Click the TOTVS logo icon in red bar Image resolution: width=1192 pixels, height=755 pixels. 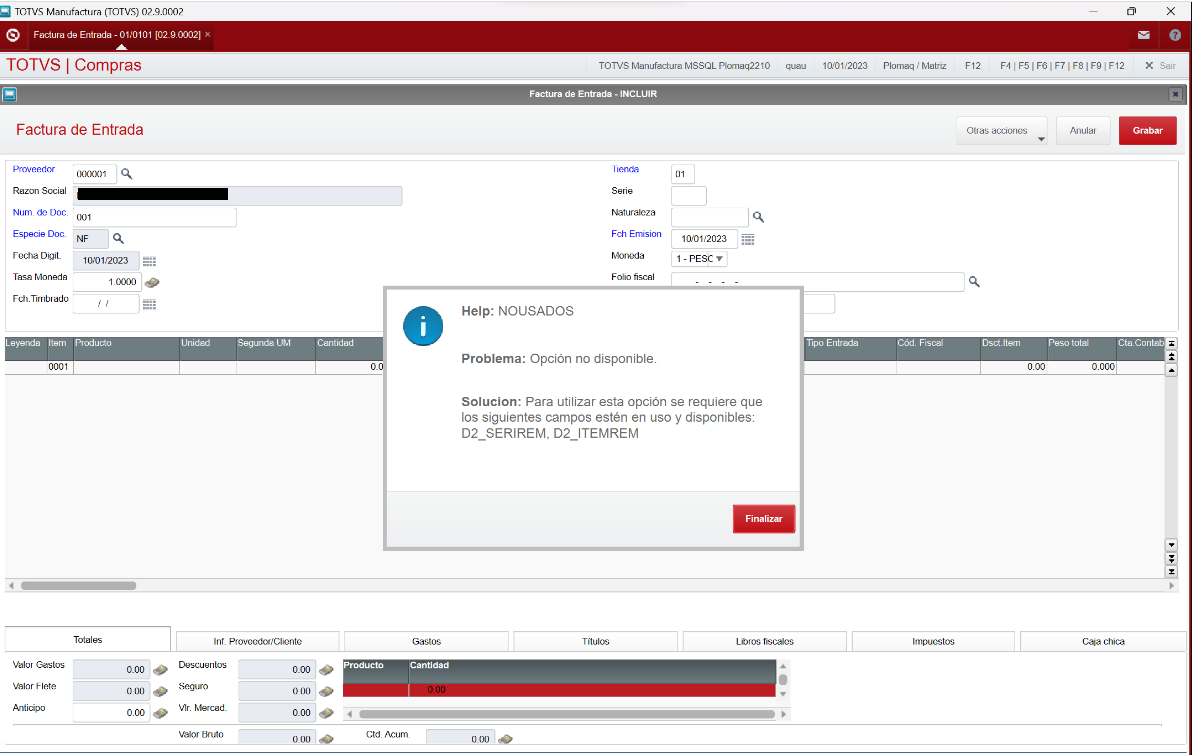pos(13,35)
